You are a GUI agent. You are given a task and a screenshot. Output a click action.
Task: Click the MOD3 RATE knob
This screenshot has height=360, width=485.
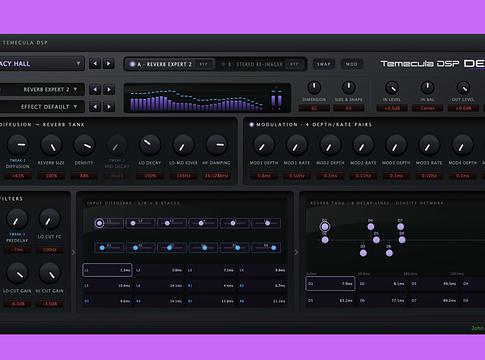coord(429,145)
